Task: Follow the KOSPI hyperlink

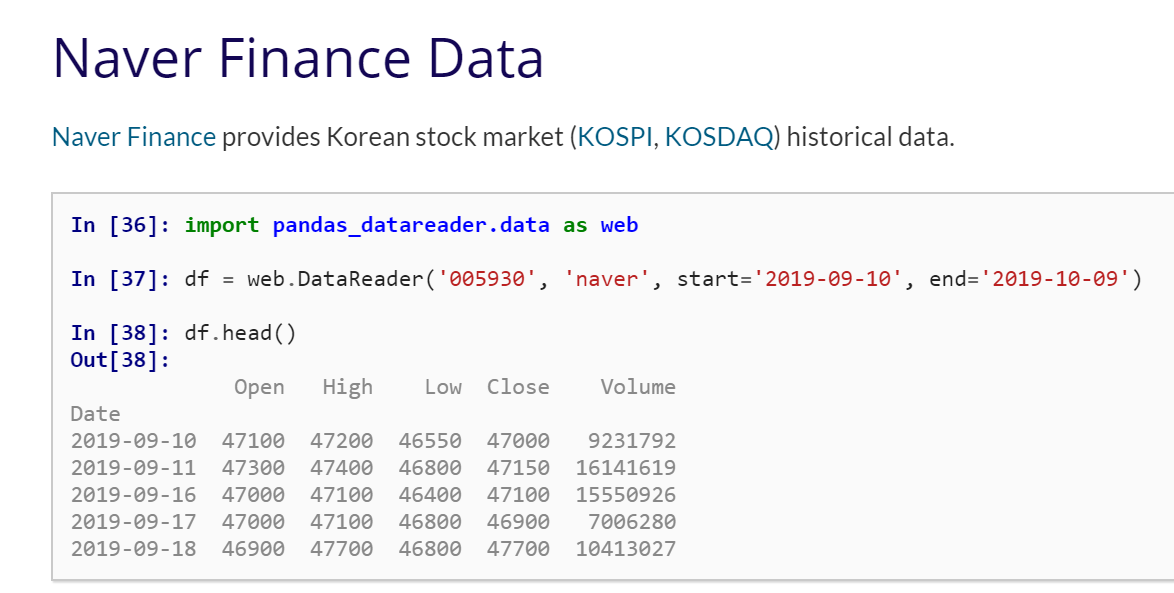Action: pyautogui.click(x=615, y=137)
